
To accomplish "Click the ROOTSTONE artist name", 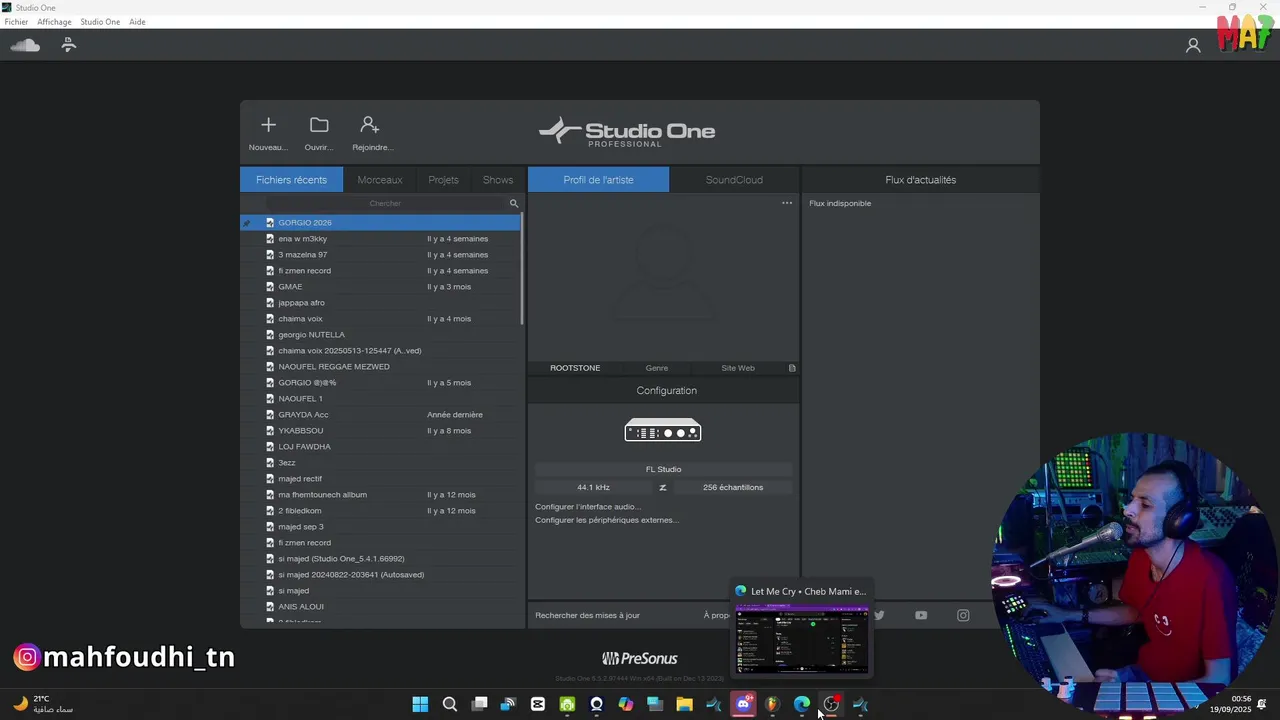I will pos(575,368).
